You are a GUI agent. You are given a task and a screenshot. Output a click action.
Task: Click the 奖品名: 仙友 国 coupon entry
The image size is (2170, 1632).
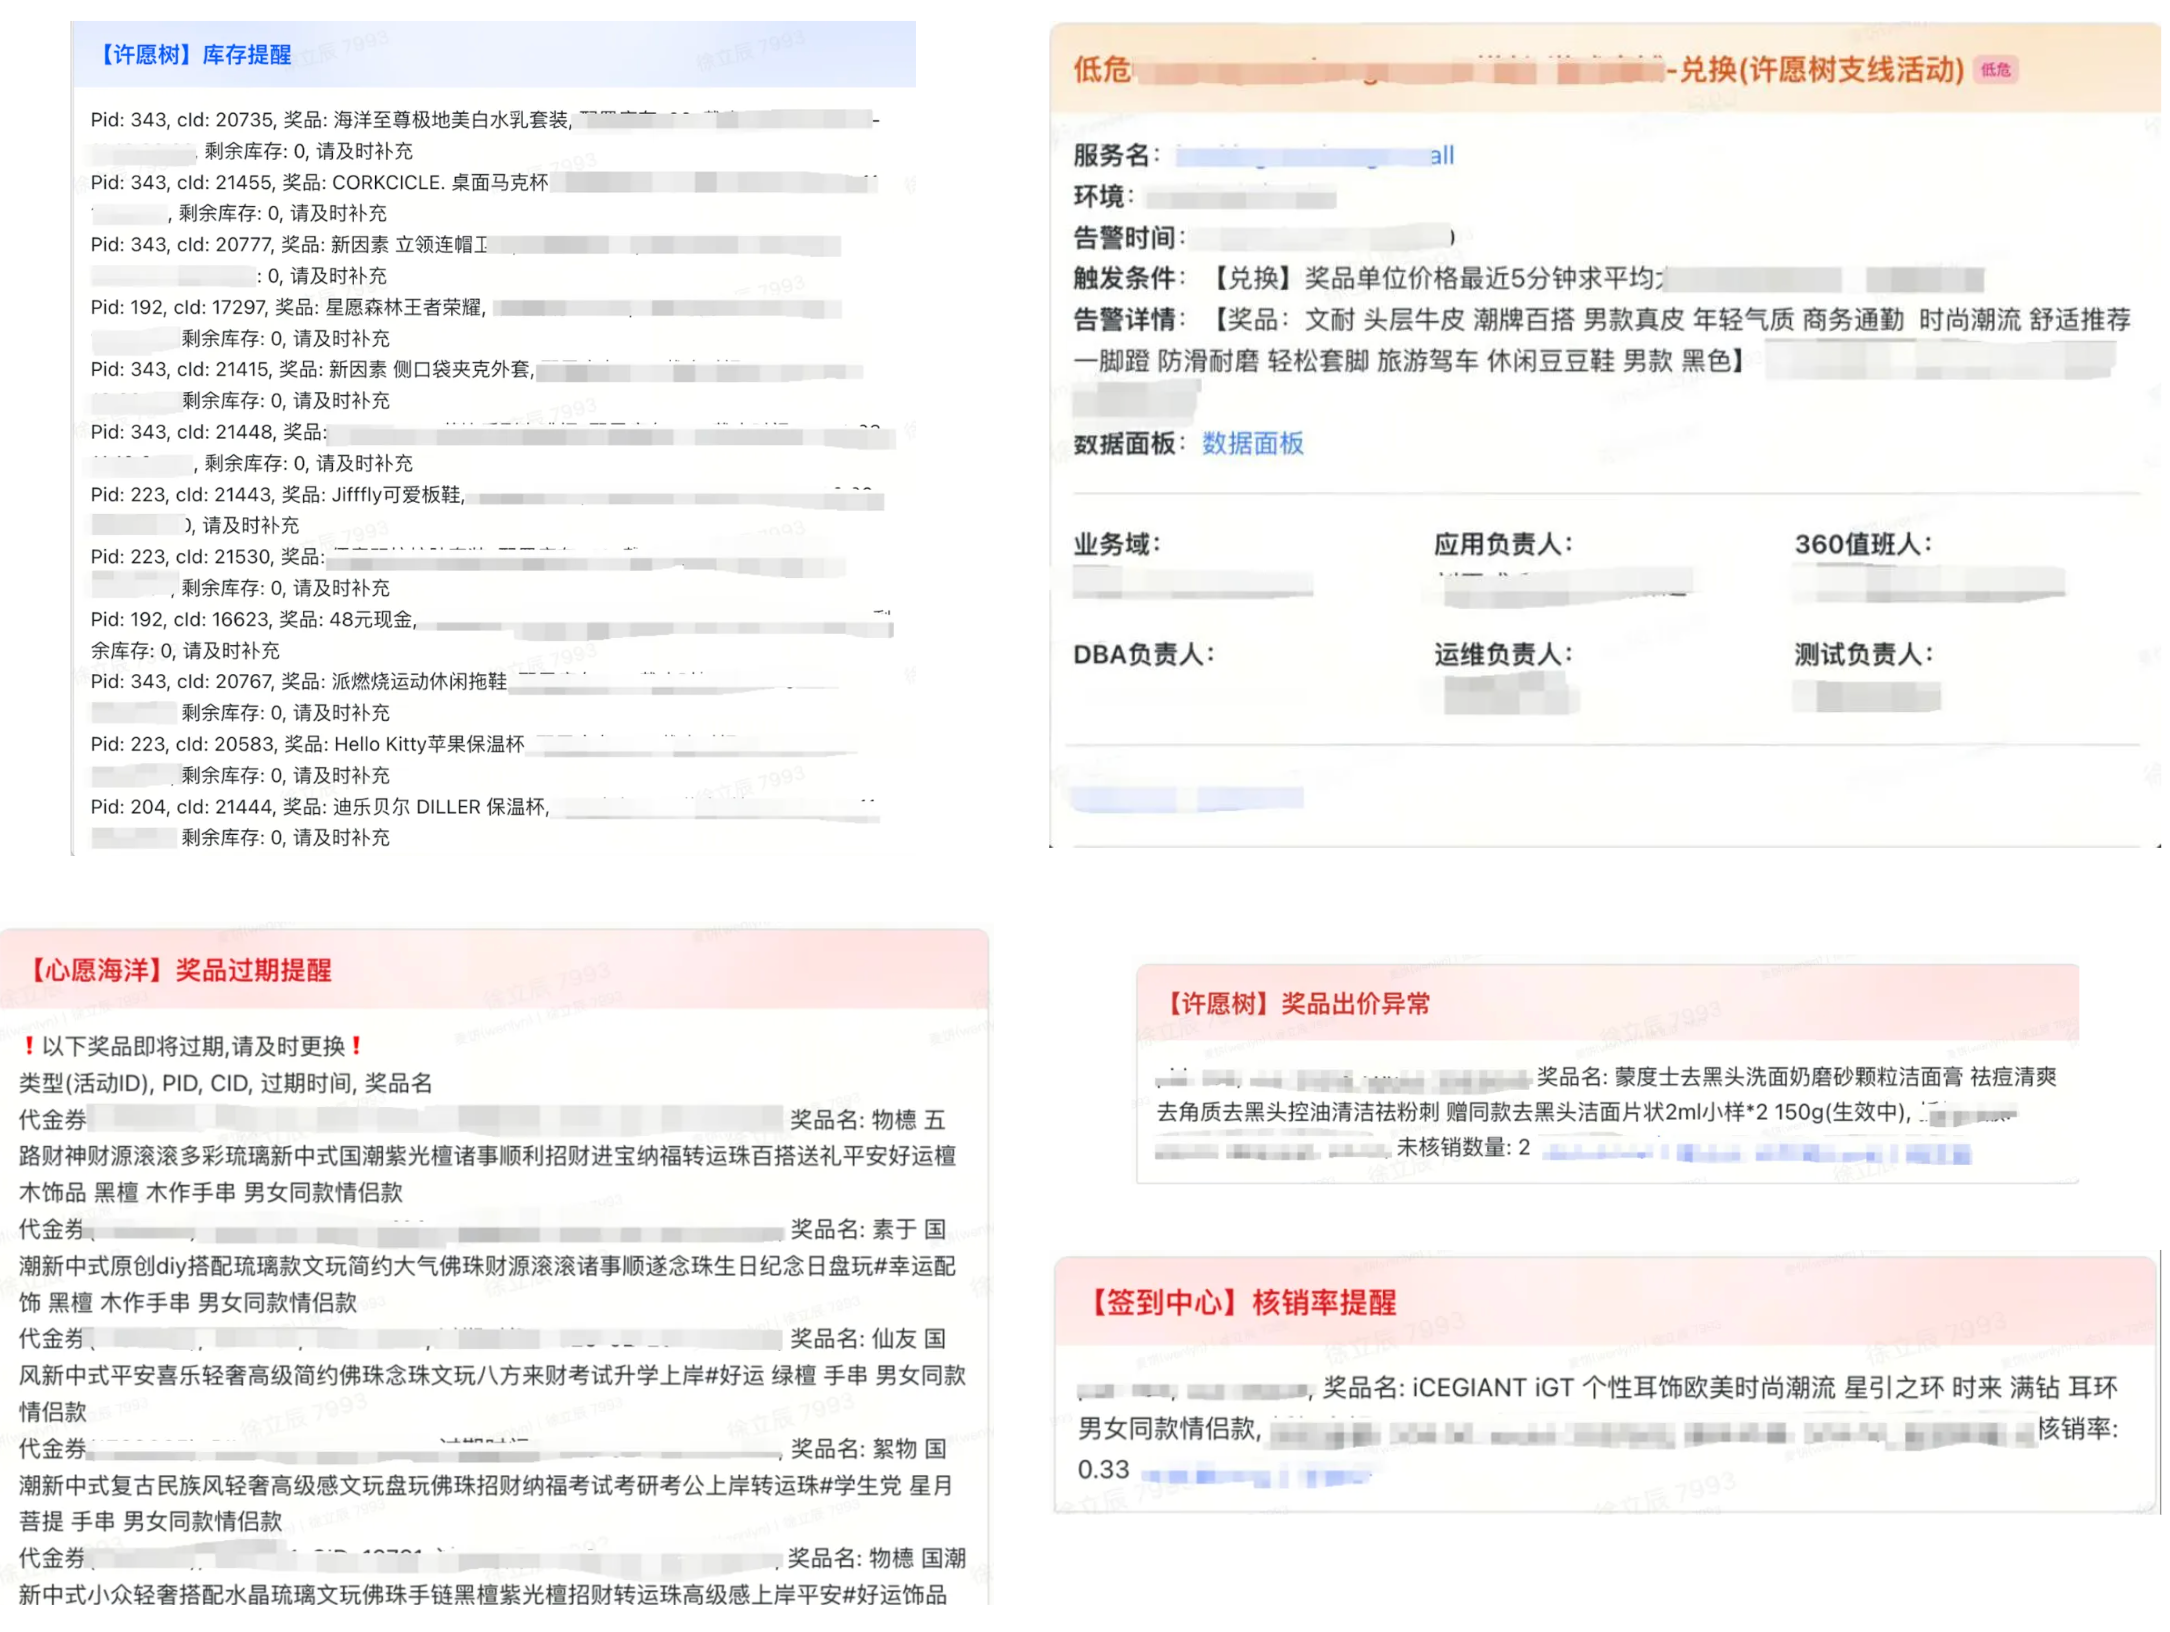point(493,1374)
